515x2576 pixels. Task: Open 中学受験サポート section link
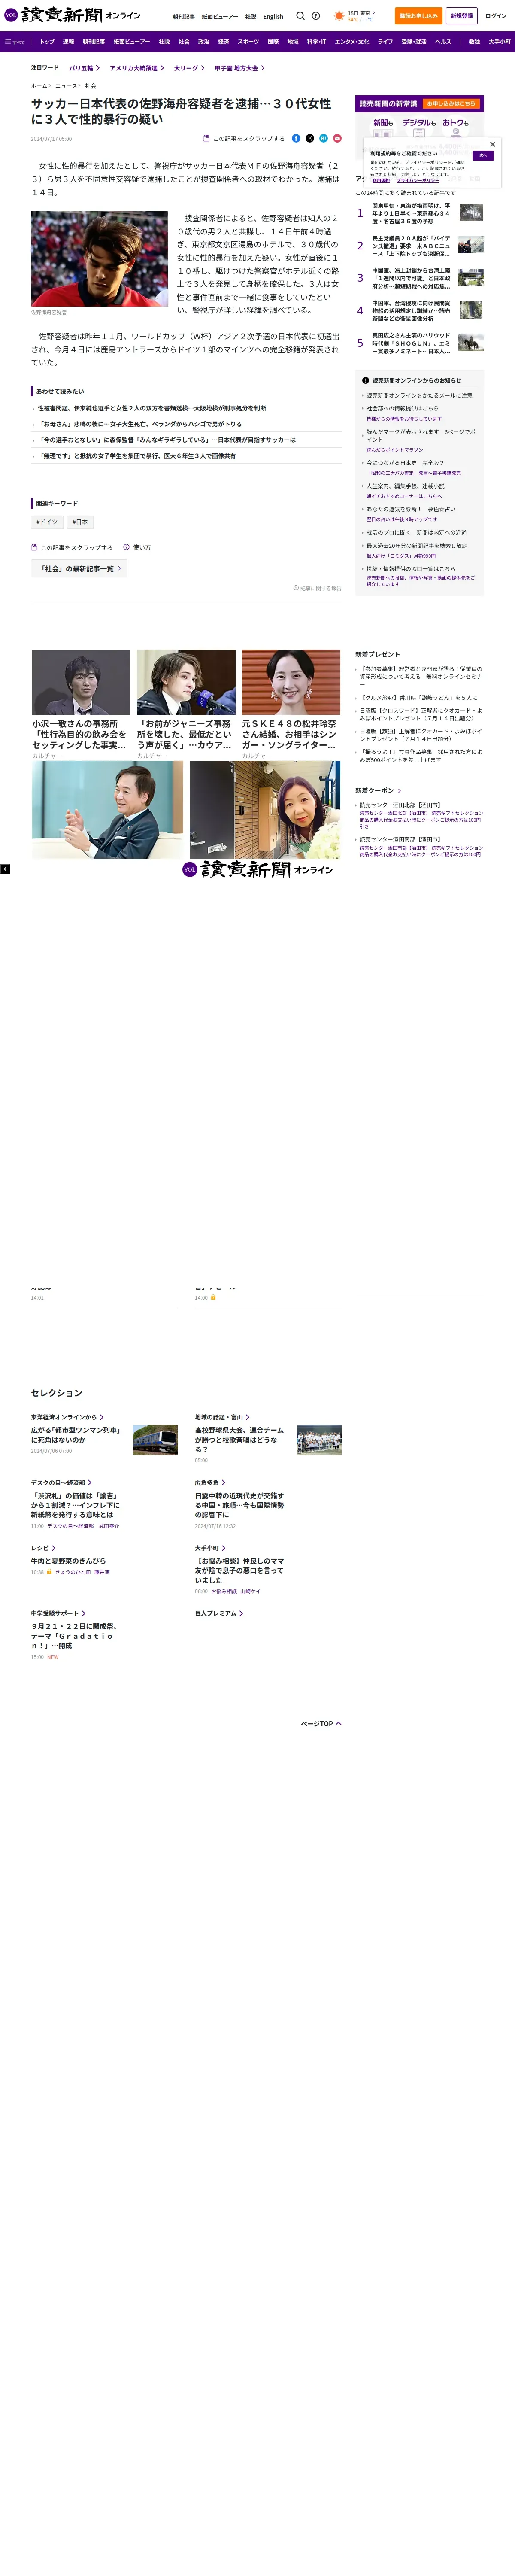point(58,1613)
